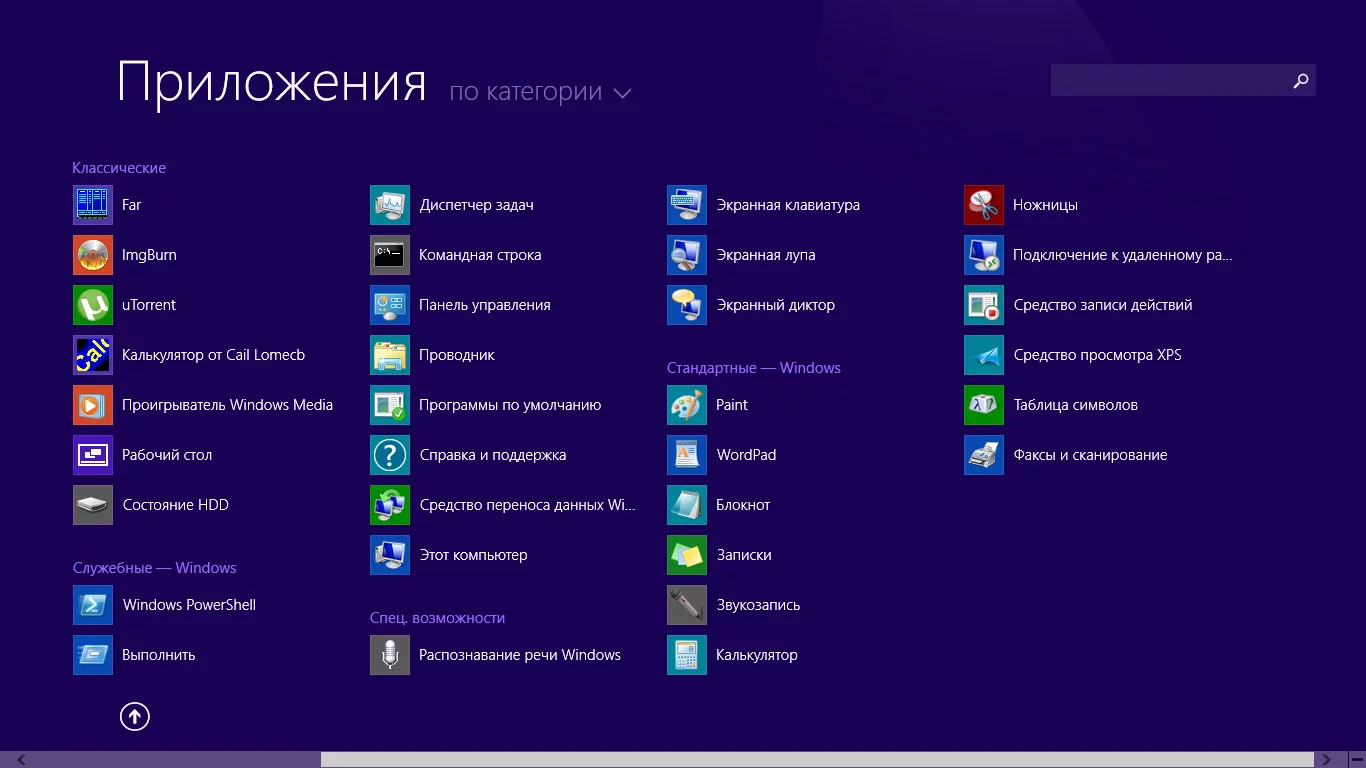Click the Проводник folder icon

click(390, 355)
